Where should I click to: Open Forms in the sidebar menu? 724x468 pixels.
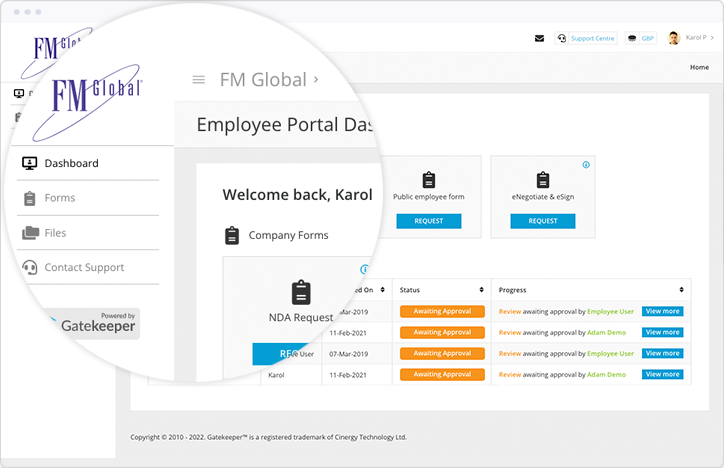click(88, 198)
